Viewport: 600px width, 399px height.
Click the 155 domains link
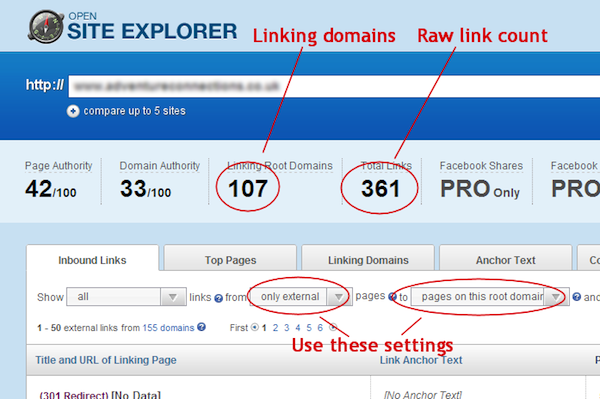(x=168, y=328)
